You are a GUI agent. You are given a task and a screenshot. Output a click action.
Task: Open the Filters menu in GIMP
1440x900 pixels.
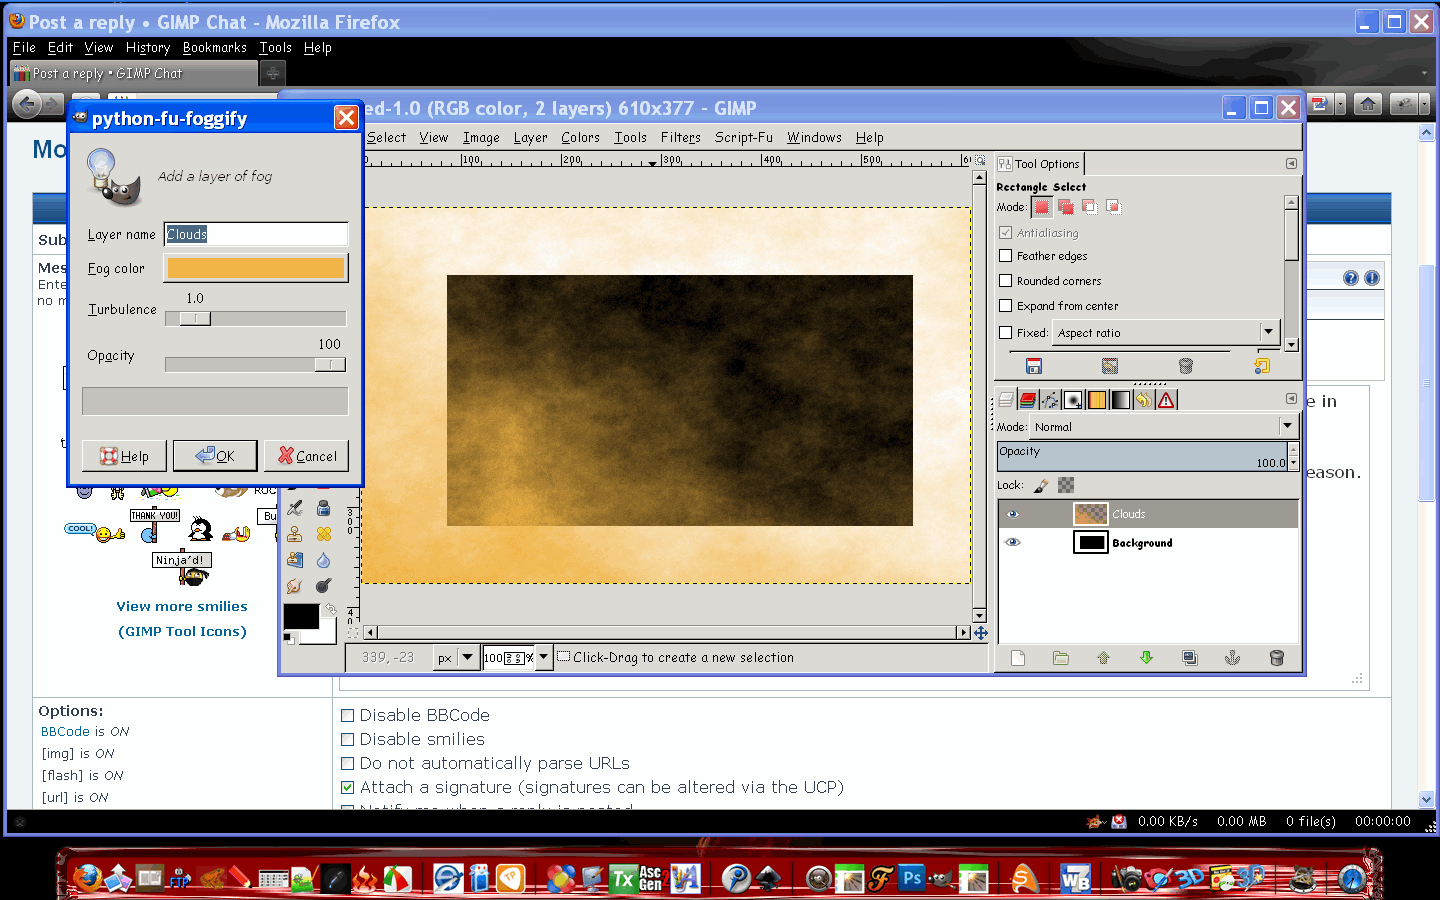click(x=680, y=137)
